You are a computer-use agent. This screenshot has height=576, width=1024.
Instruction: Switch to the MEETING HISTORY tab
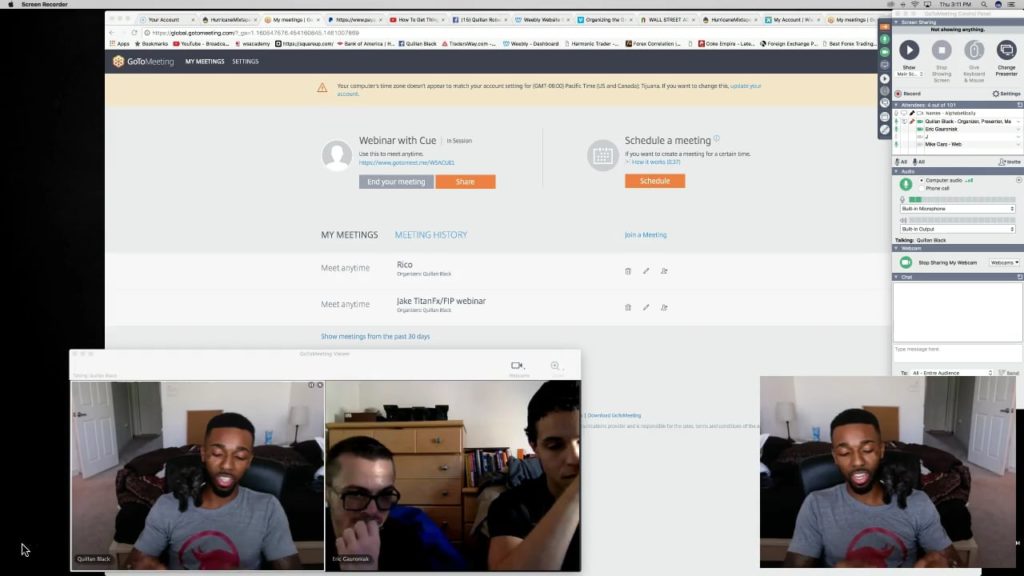[431, 235]
